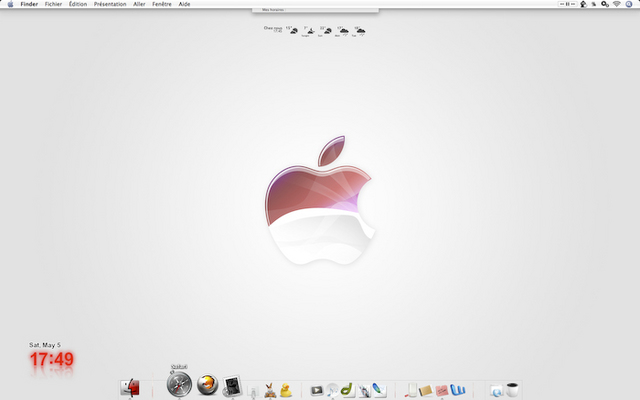
Task: Open Safari compass icon in dock
Action: 179,384
